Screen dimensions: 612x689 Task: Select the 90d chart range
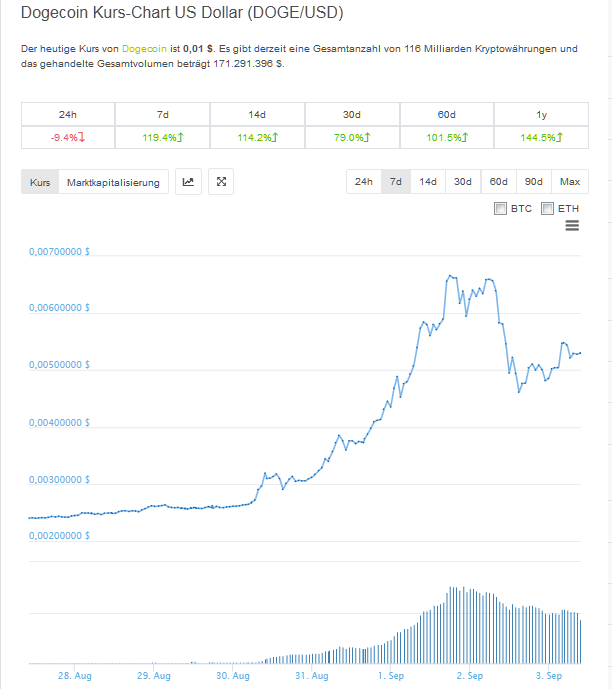[x=534, y=181]
